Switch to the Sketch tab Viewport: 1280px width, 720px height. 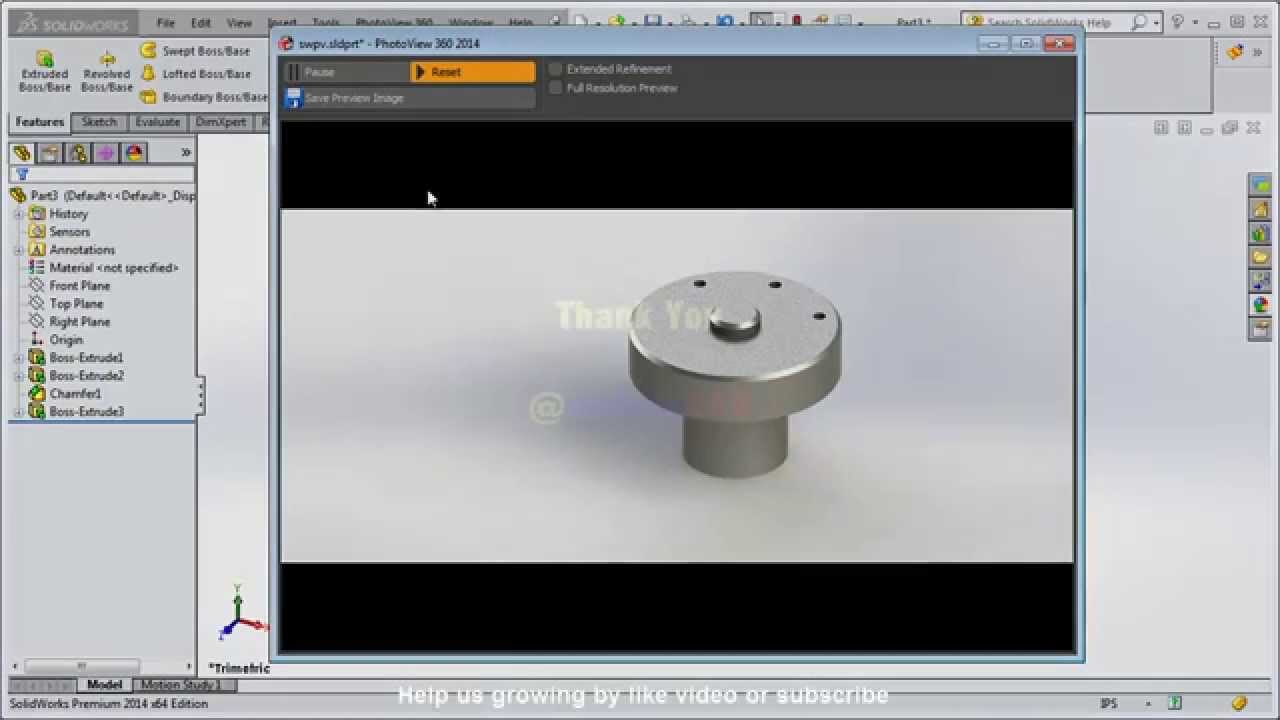tap(99, 122)
